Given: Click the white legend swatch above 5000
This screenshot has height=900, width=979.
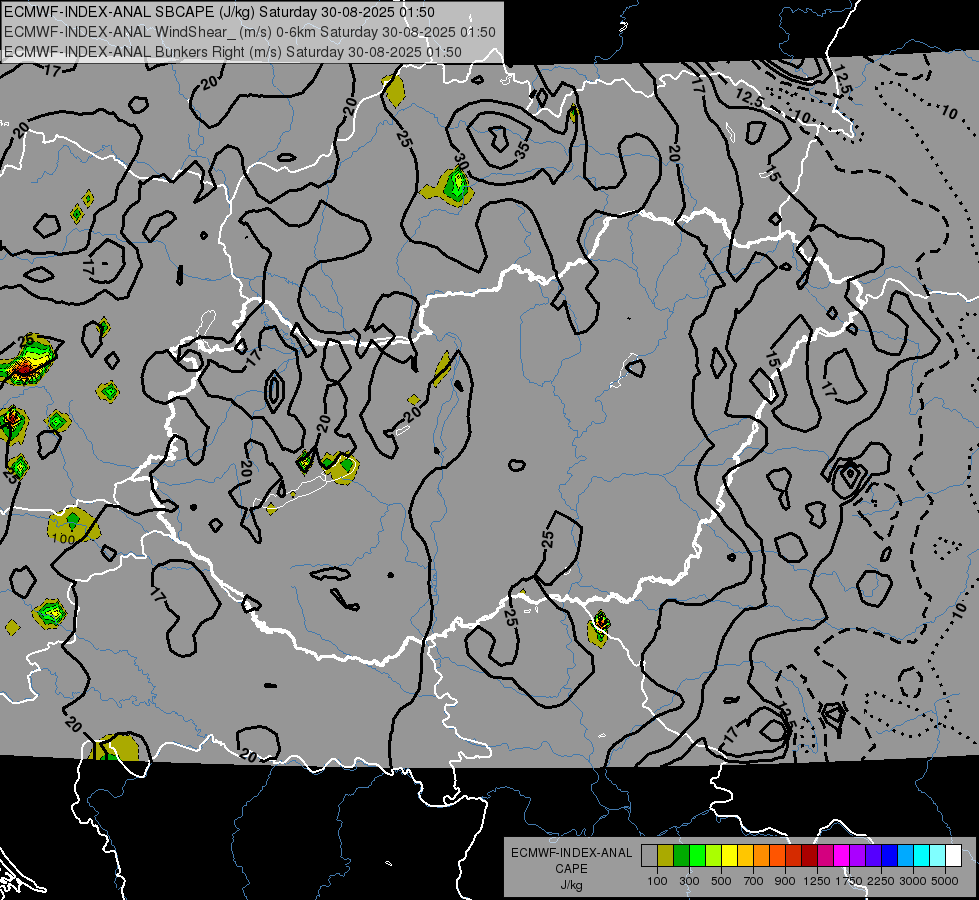Looking at the screenshot, I should [x=953, y=856].
